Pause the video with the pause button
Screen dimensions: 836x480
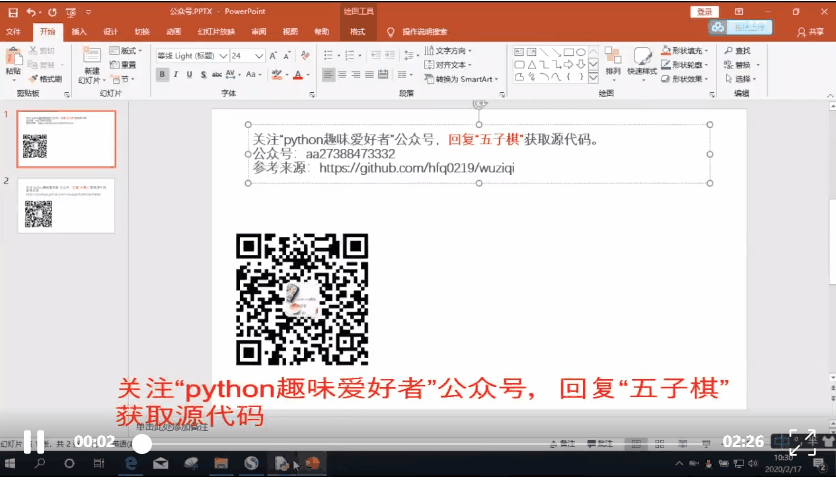pyautogui.click(x=34, y=442)
